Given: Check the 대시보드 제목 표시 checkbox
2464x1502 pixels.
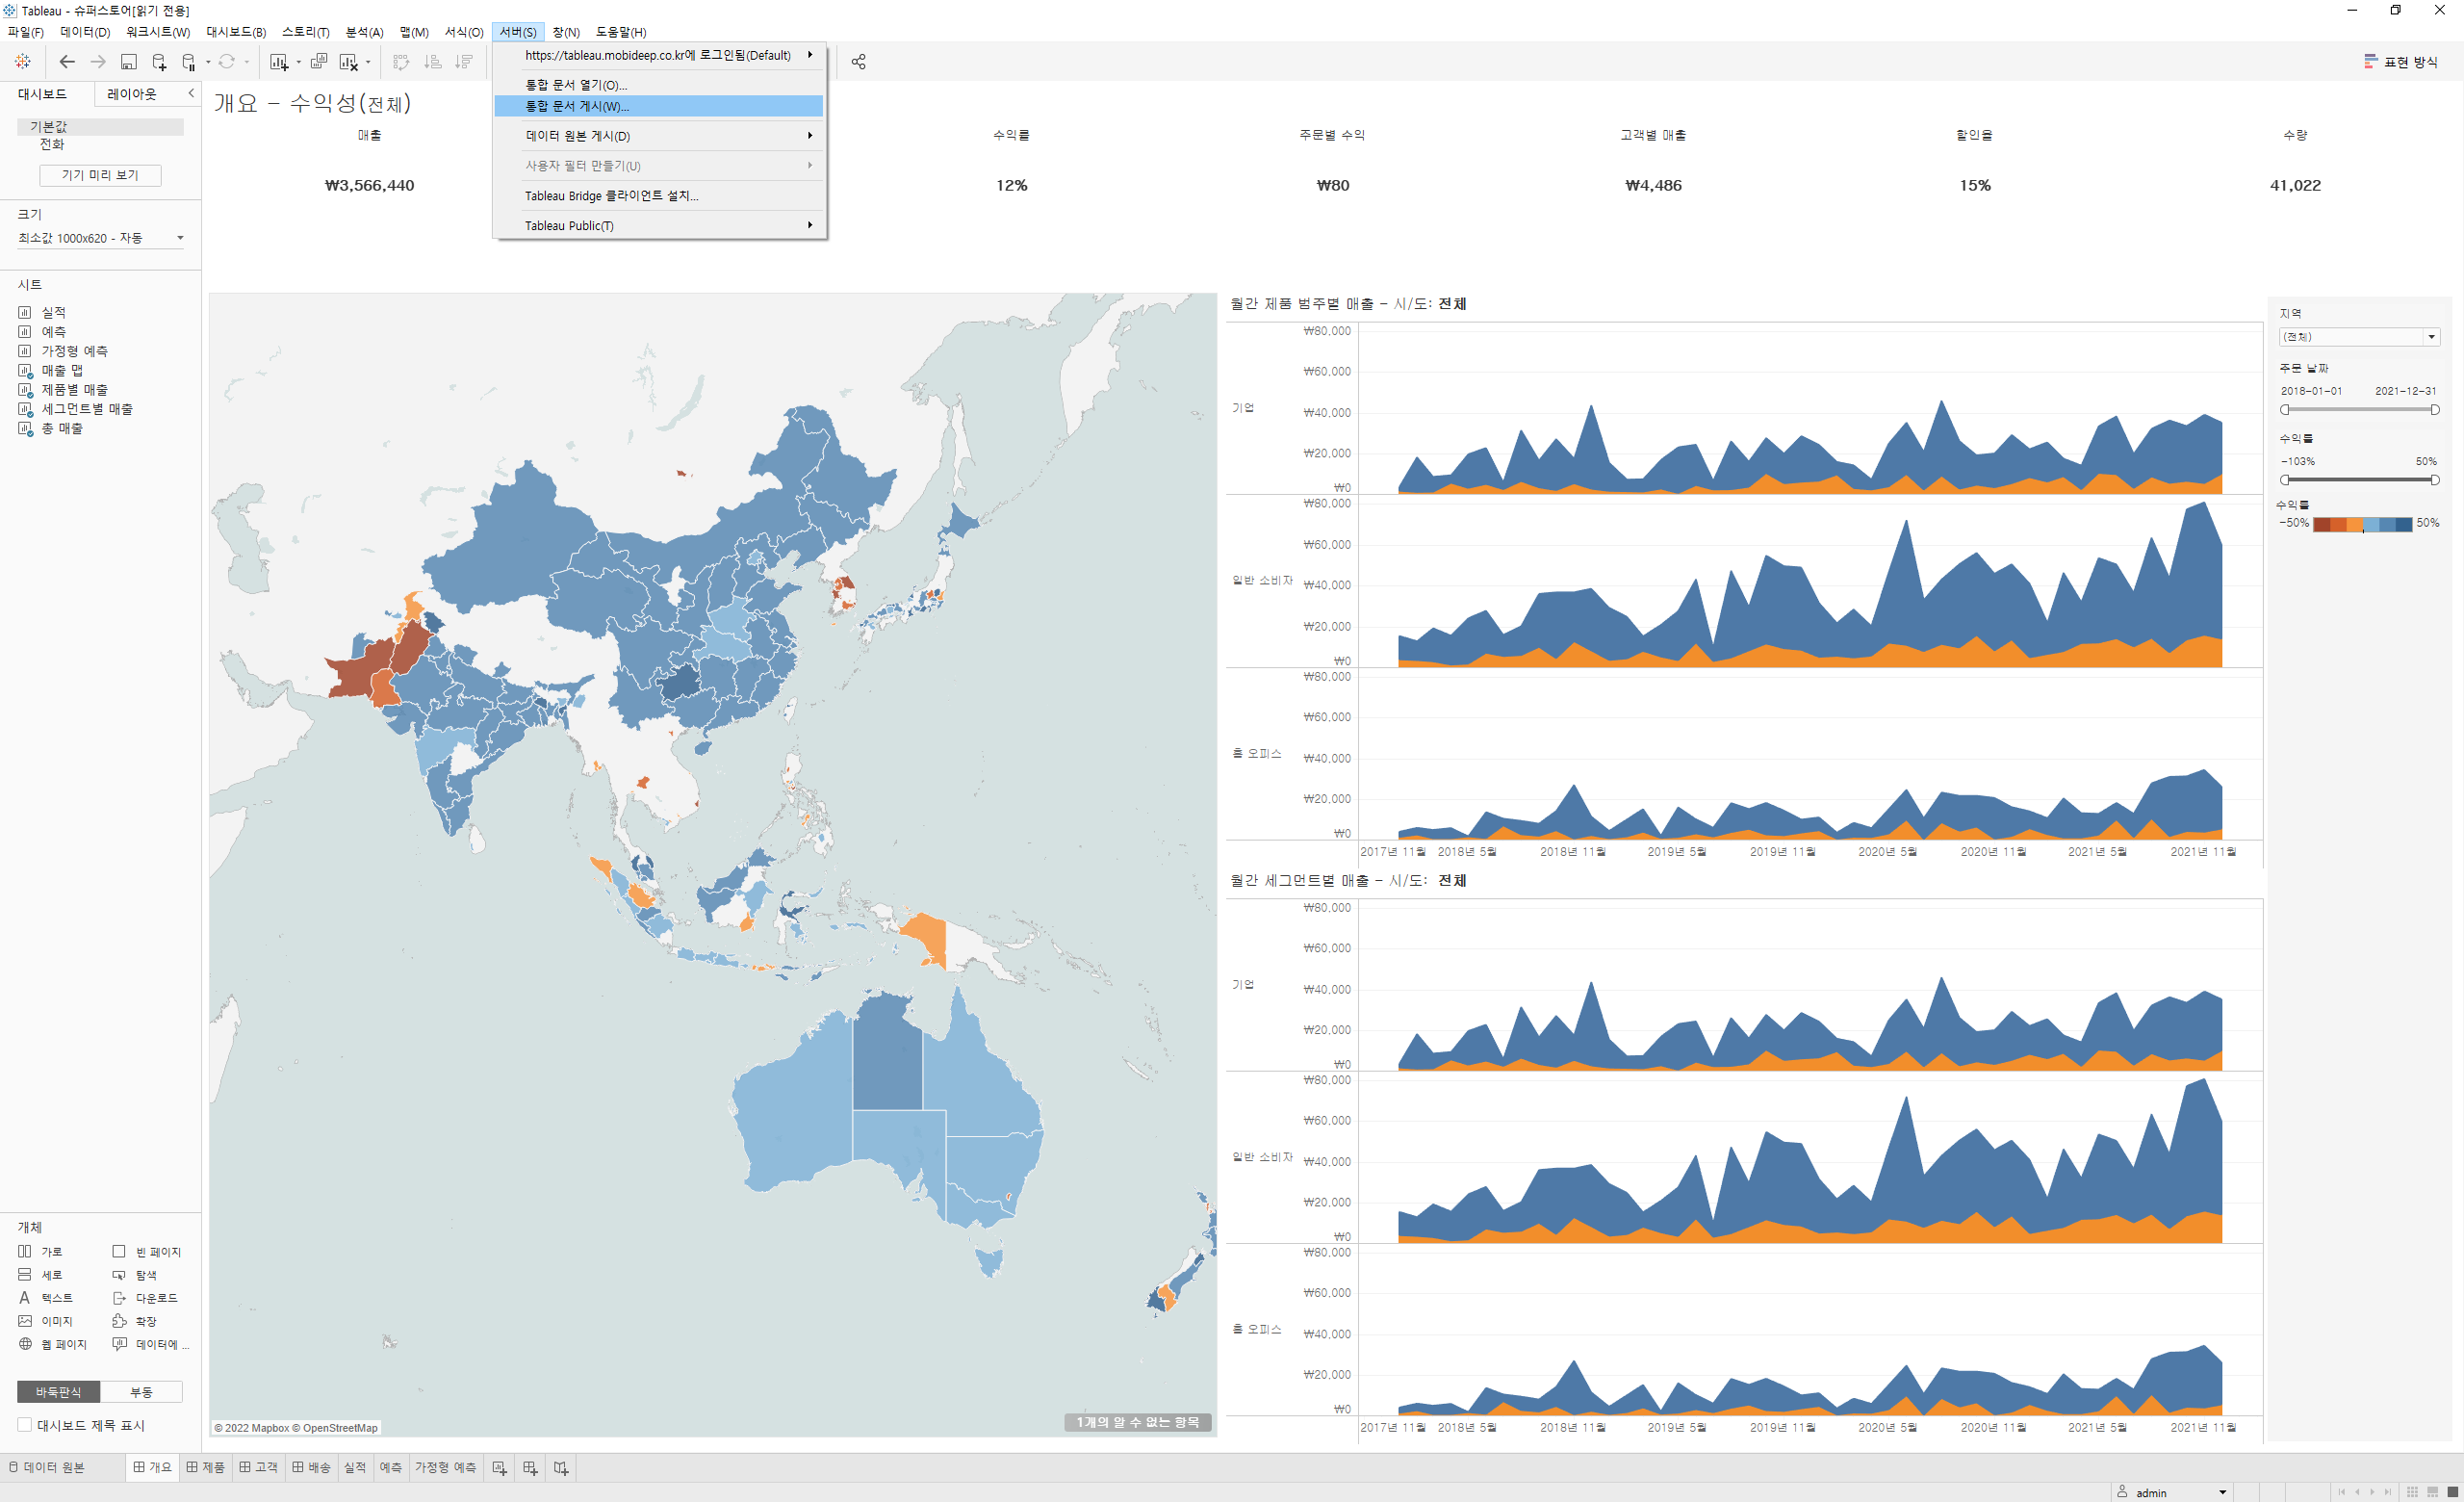Looking at the screenshot, I should tap(25, 1425).
